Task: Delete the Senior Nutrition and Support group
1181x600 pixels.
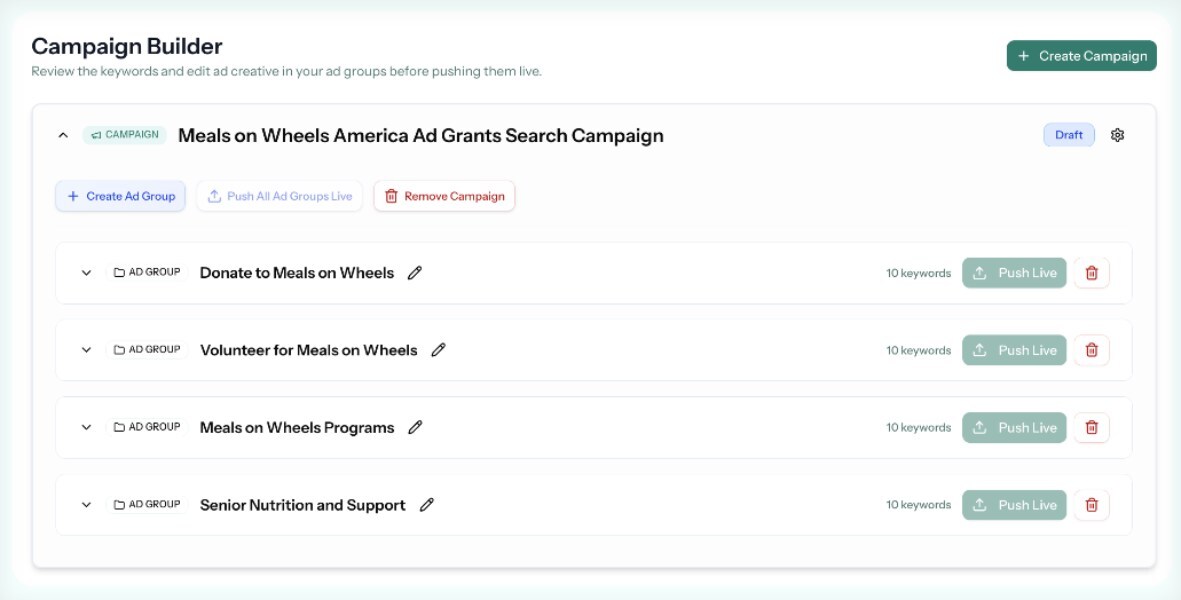Action: [x=1092, y=505]
